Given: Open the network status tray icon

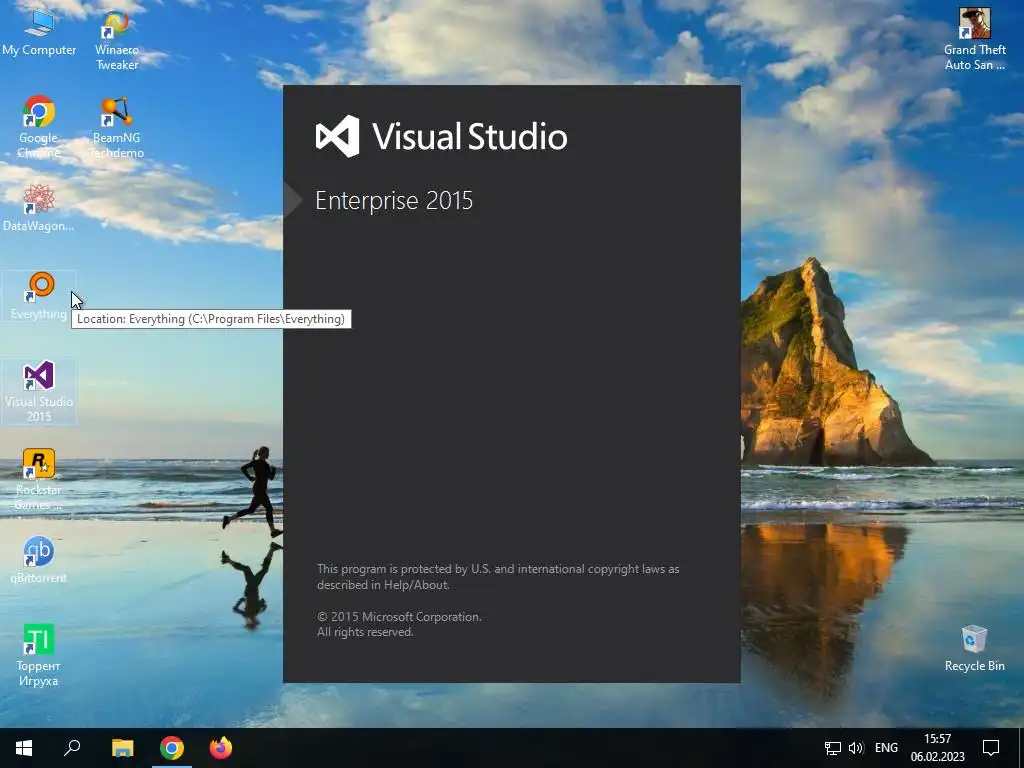Looking at the screenshot, I should click(x=833, y=748).
